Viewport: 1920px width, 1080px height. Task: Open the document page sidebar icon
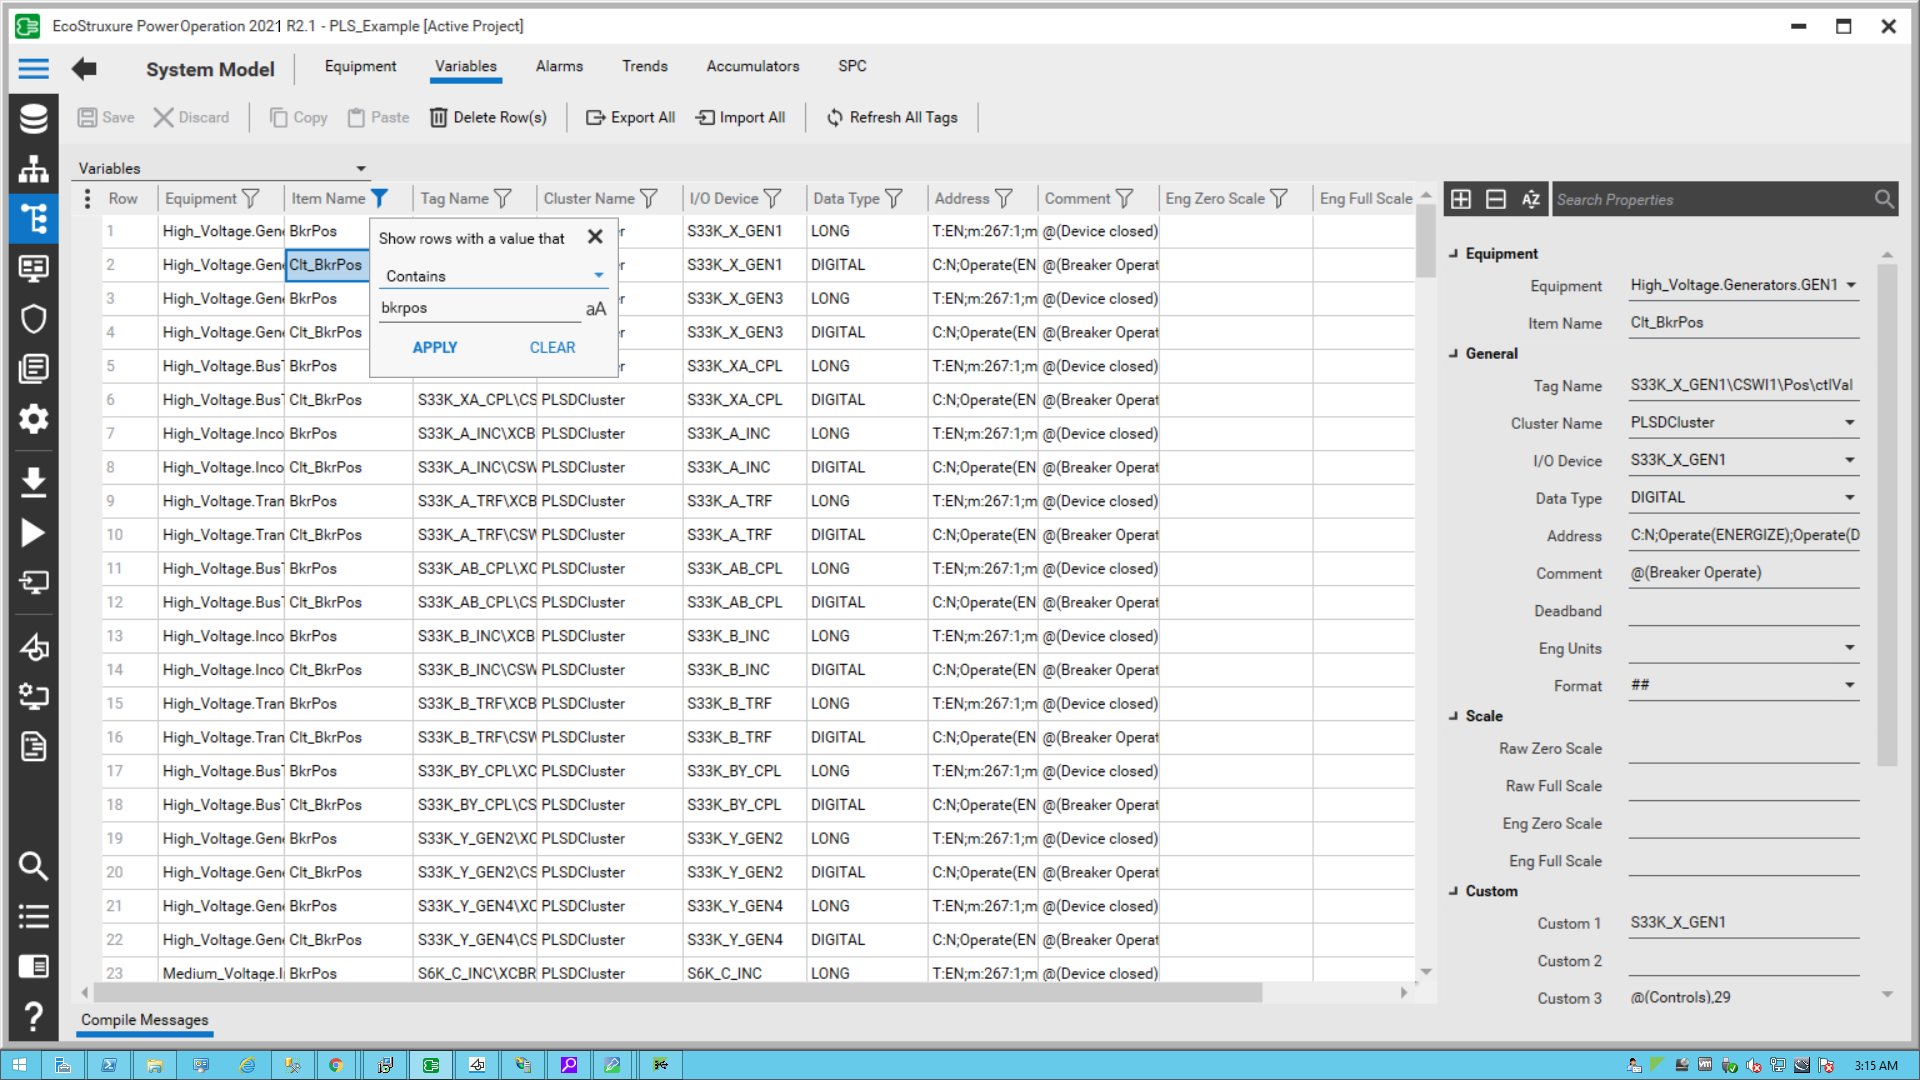[x=33, y=746]
